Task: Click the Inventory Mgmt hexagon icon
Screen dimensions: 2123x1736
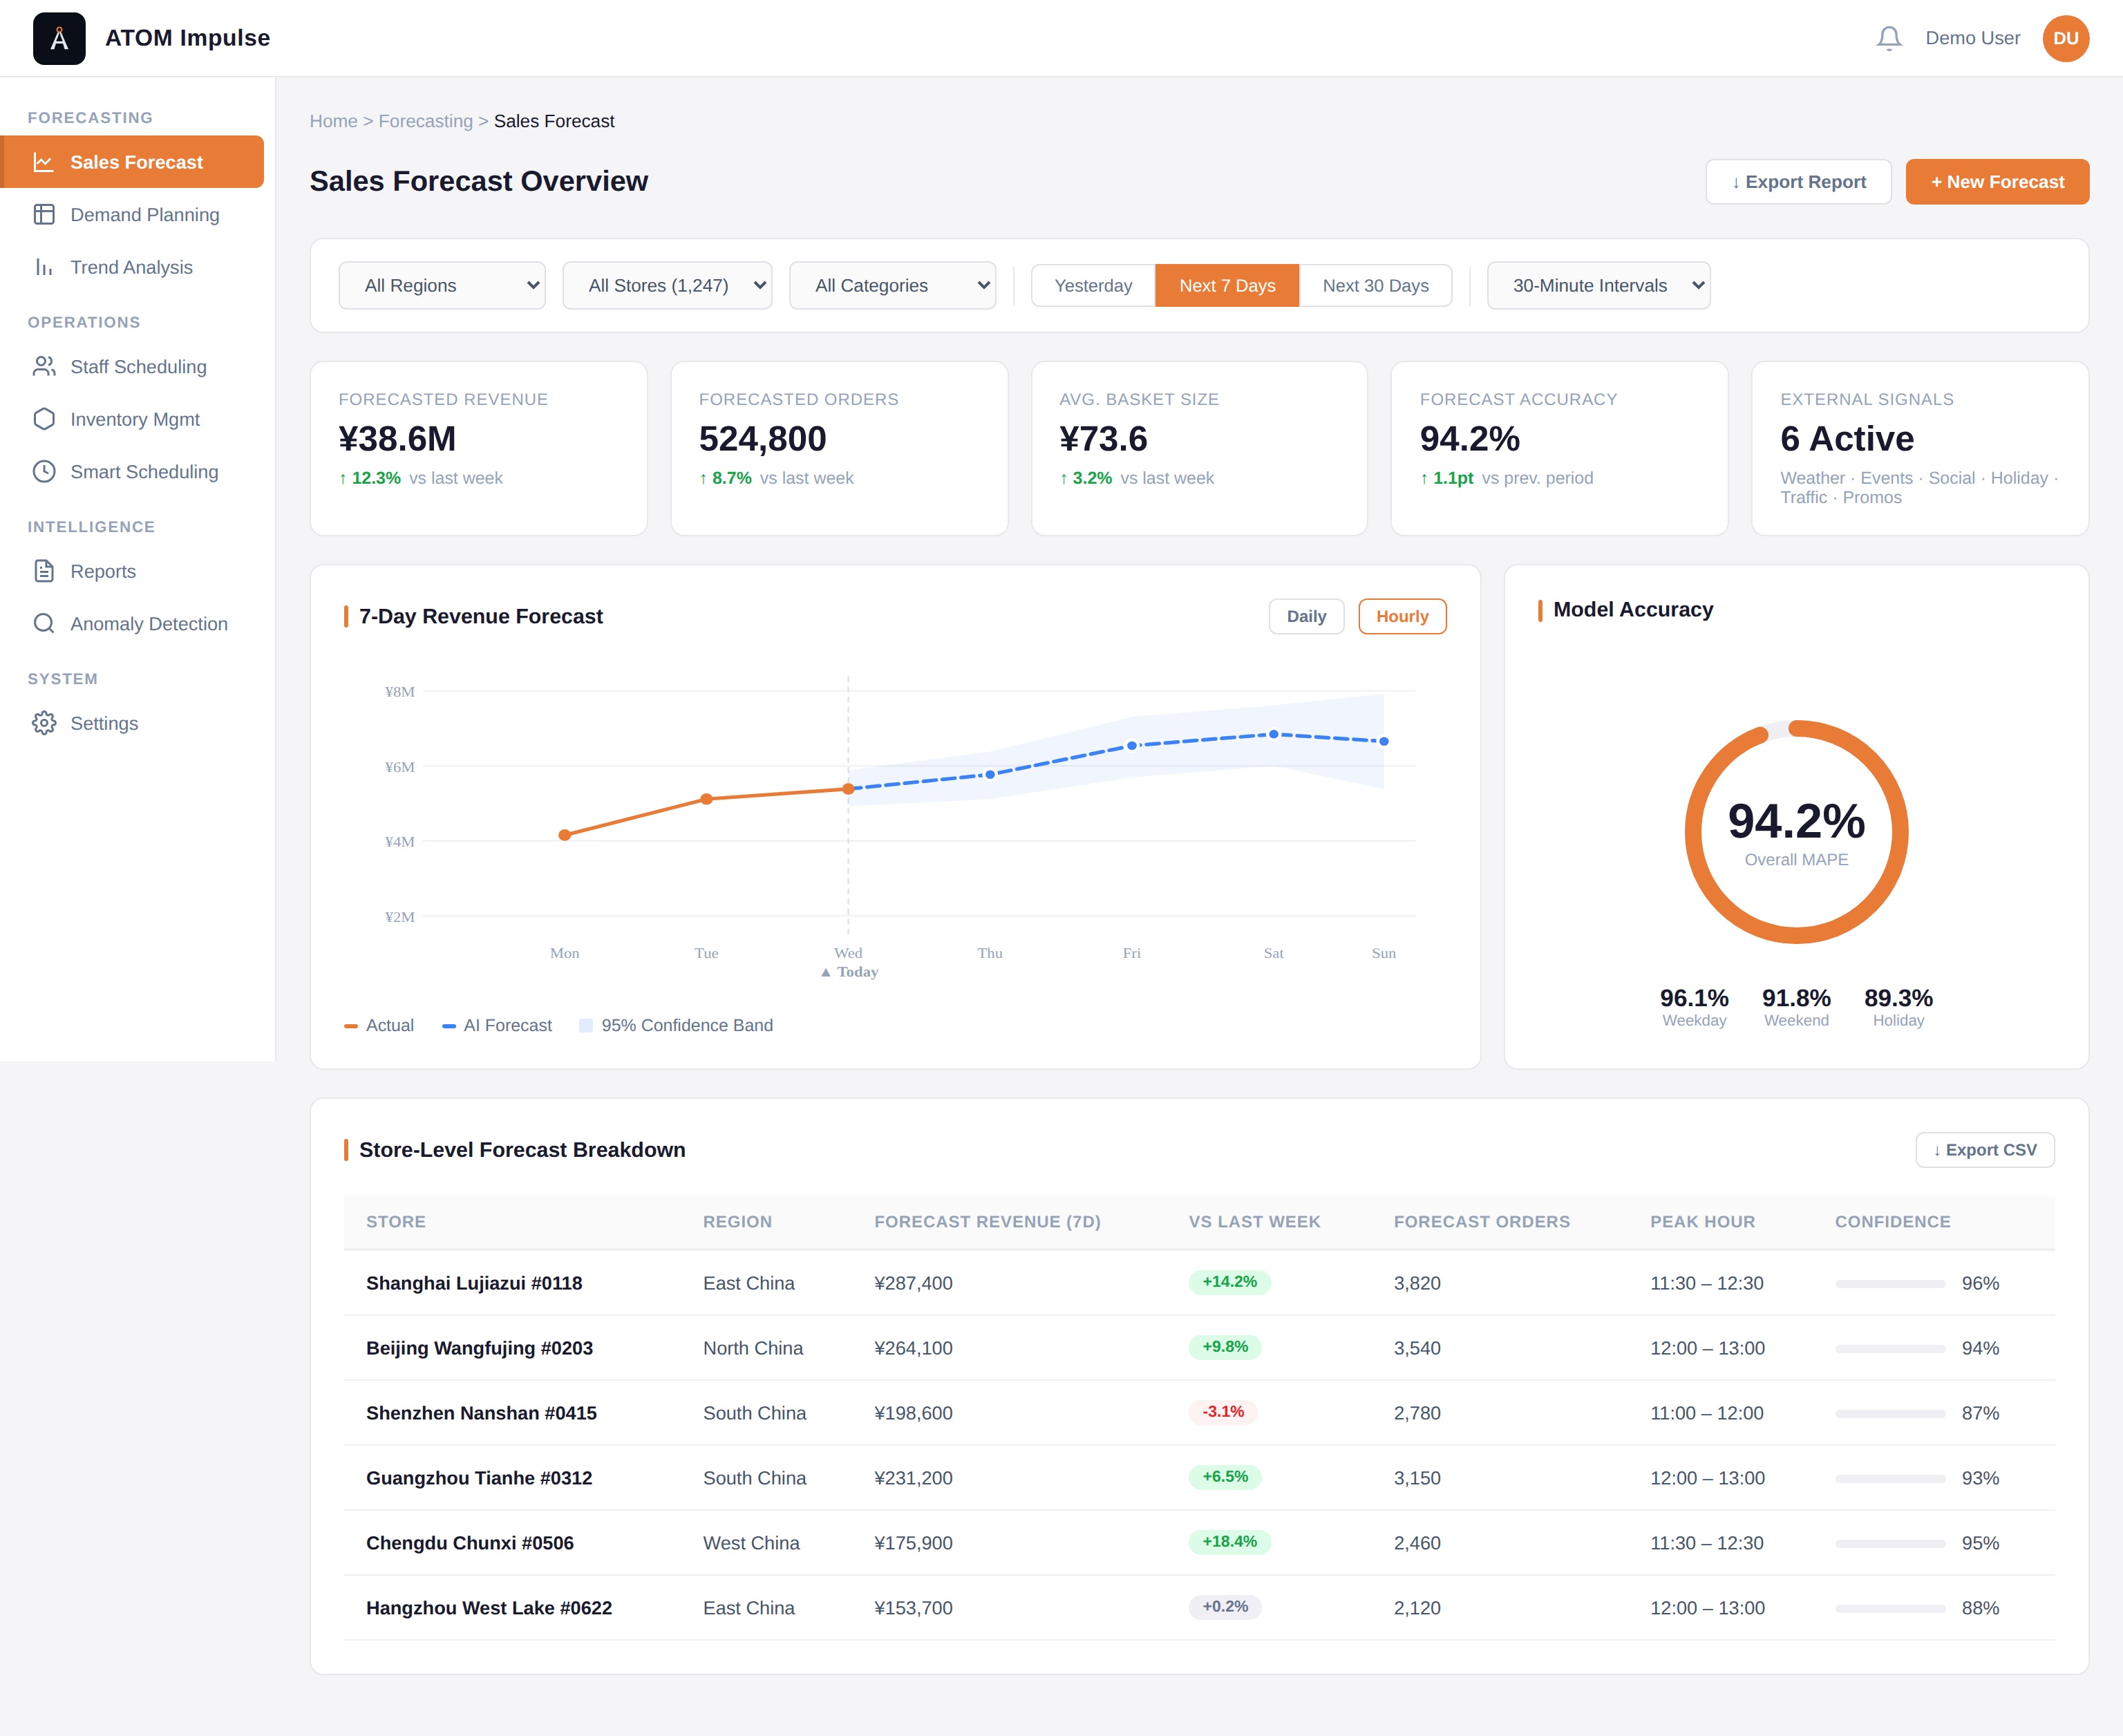Action: [44, 419]
